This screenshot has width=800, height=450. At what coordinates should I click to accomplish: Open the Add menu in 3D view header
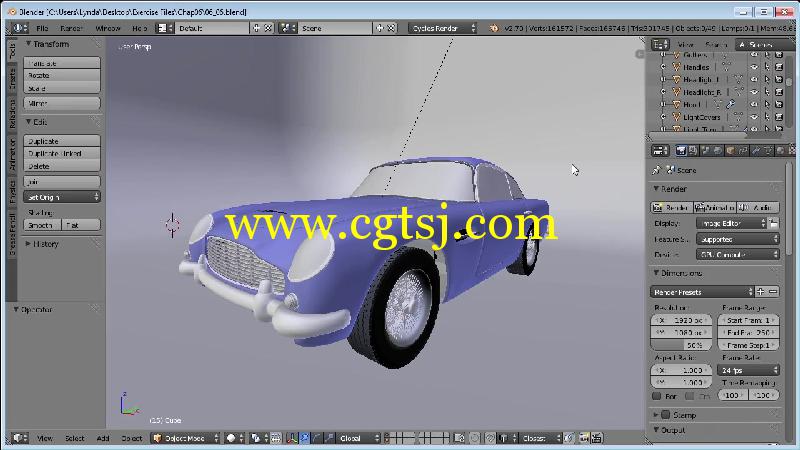[103, 438]
